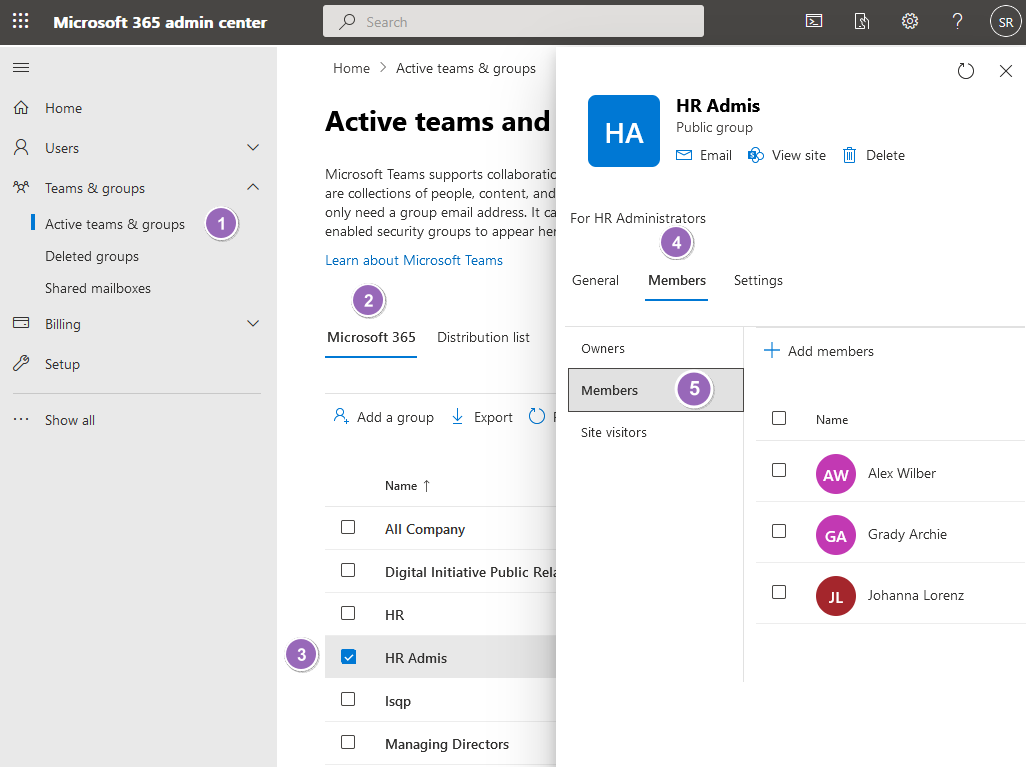1026x767 pixels.
Task: Open the Microsoft 365 groups tab
Action: click(x=371, y=337)
